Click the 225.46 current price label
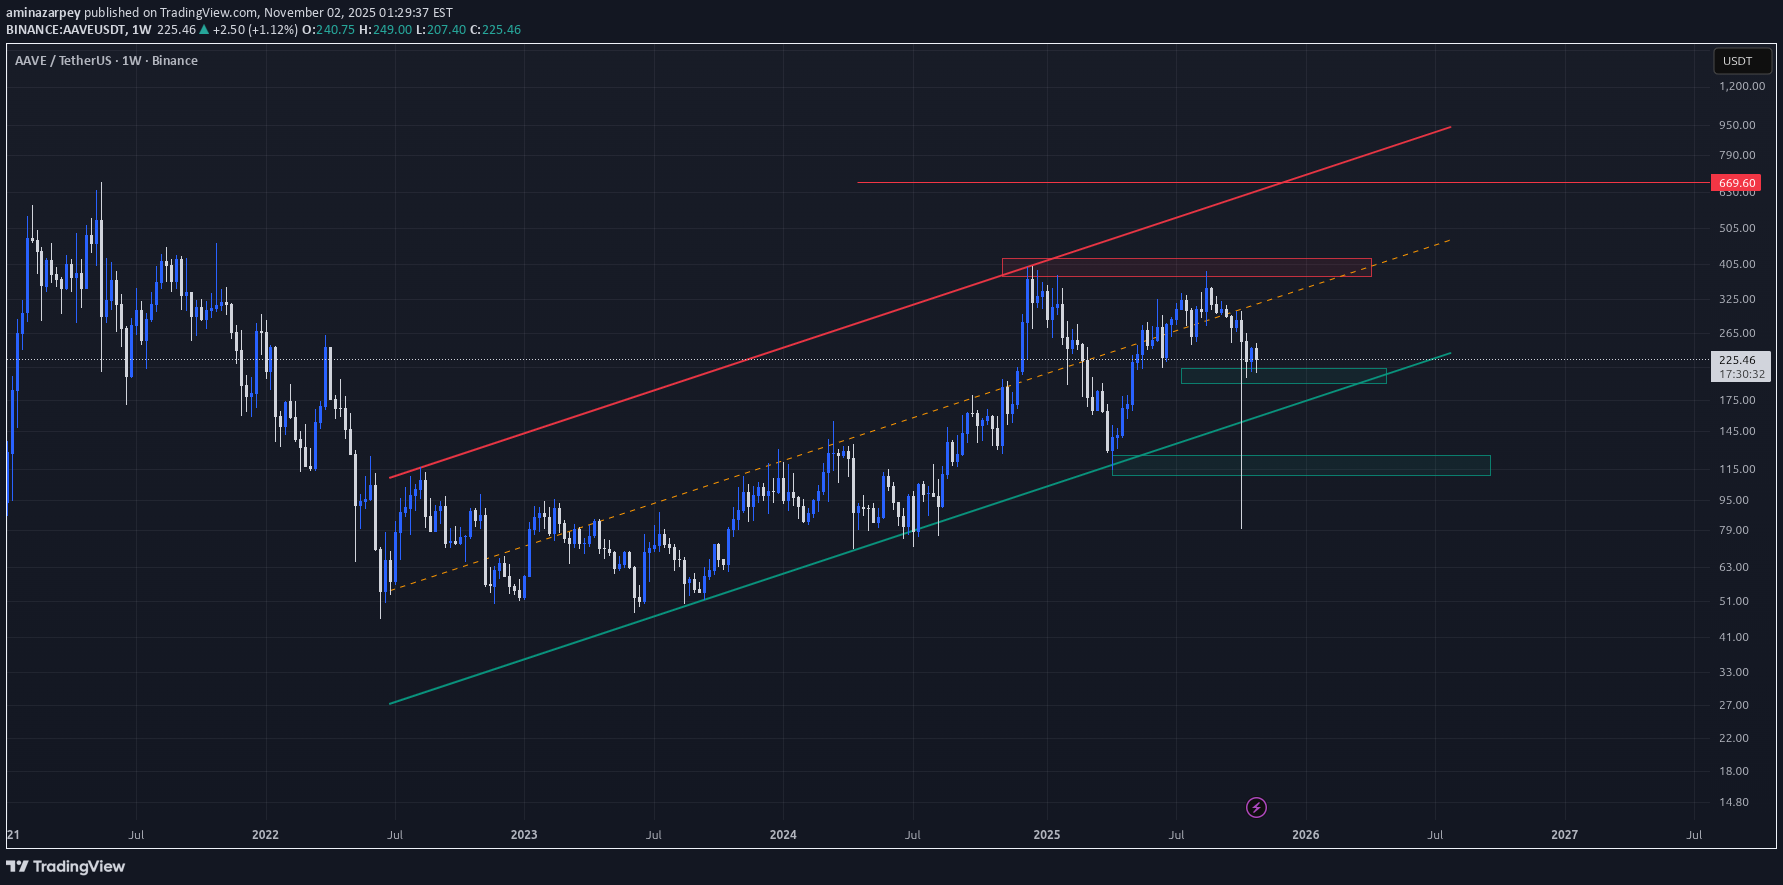Viewport: 1783px width, 885px height. pos(1738,360)
